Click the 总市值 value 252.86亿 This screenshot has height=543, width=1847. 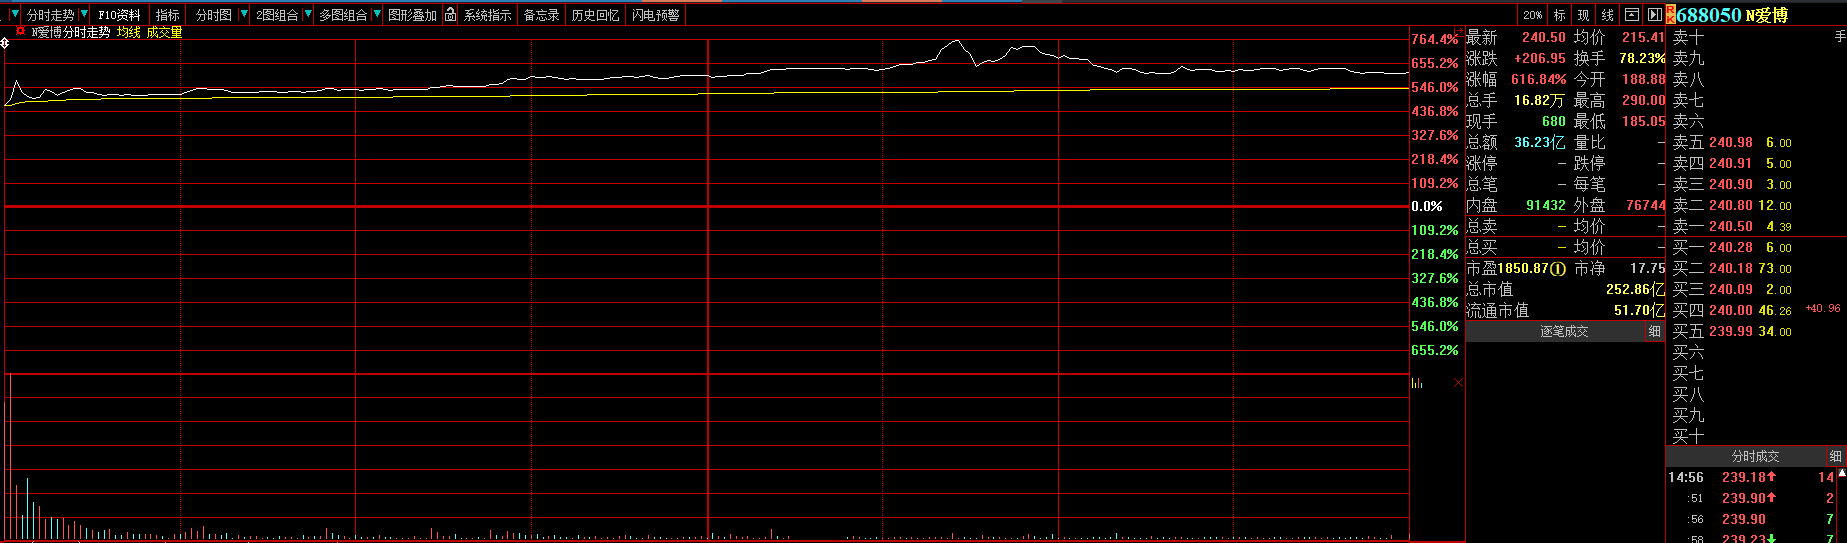click(x=1636, y=289)
